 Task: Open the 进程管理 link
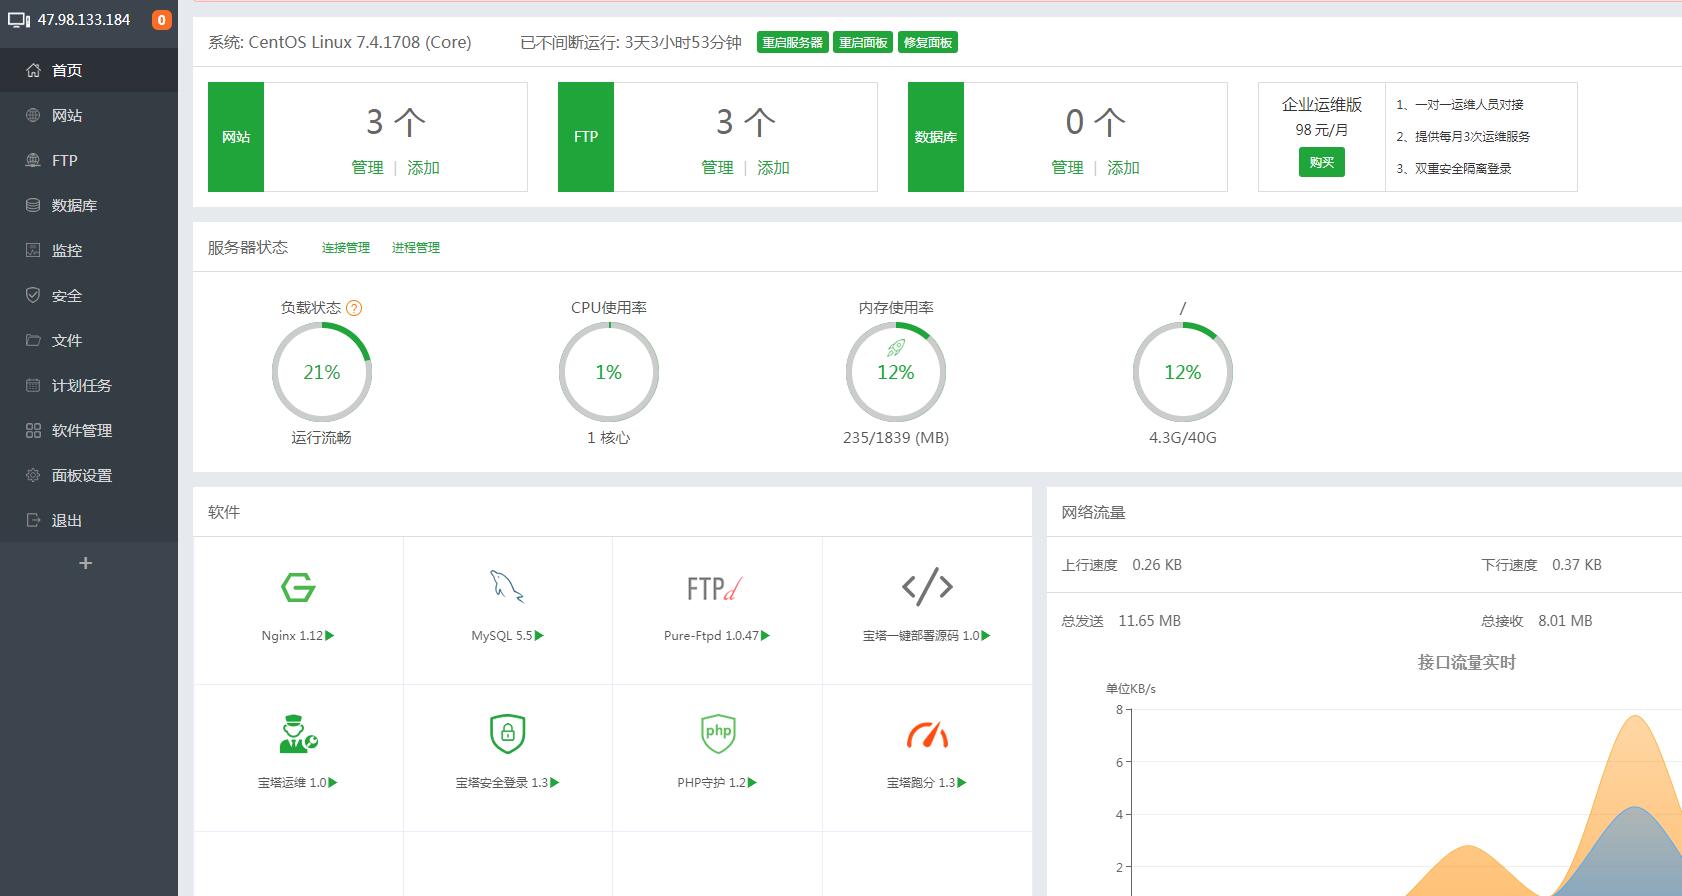pyautogui.click(x=416, y=248)
